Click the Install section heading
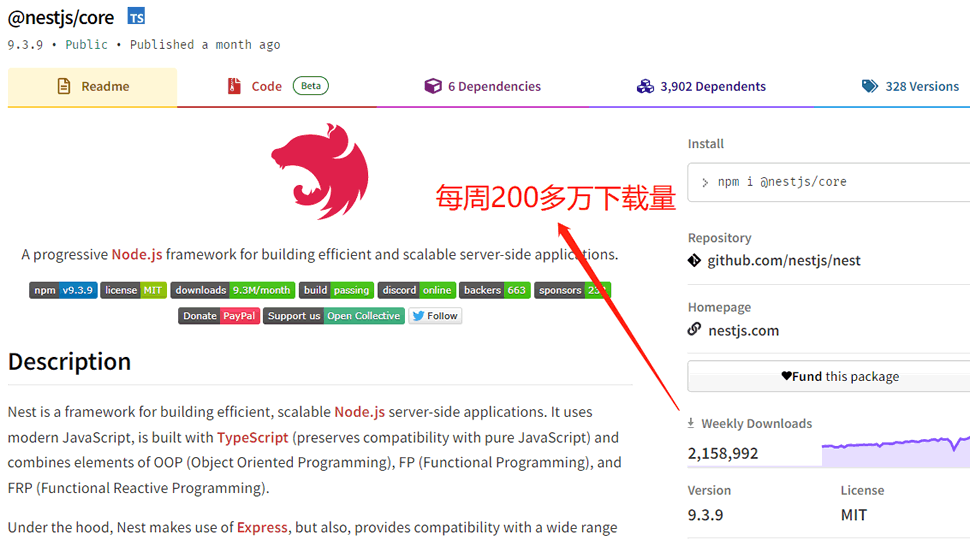 click(x=705, y=143)
